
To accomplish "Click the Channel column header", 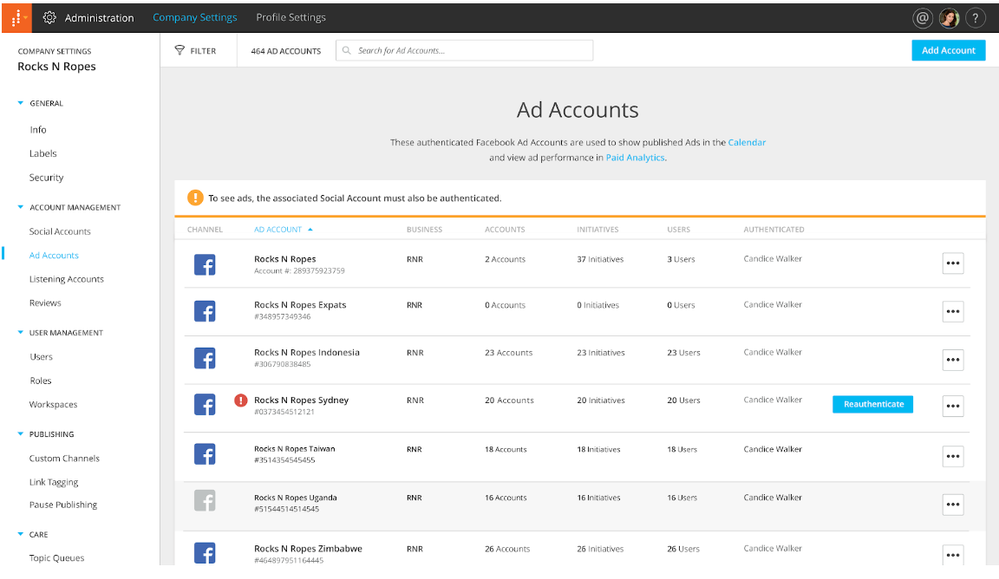I will pyautogui.click(x=205, y=229).
